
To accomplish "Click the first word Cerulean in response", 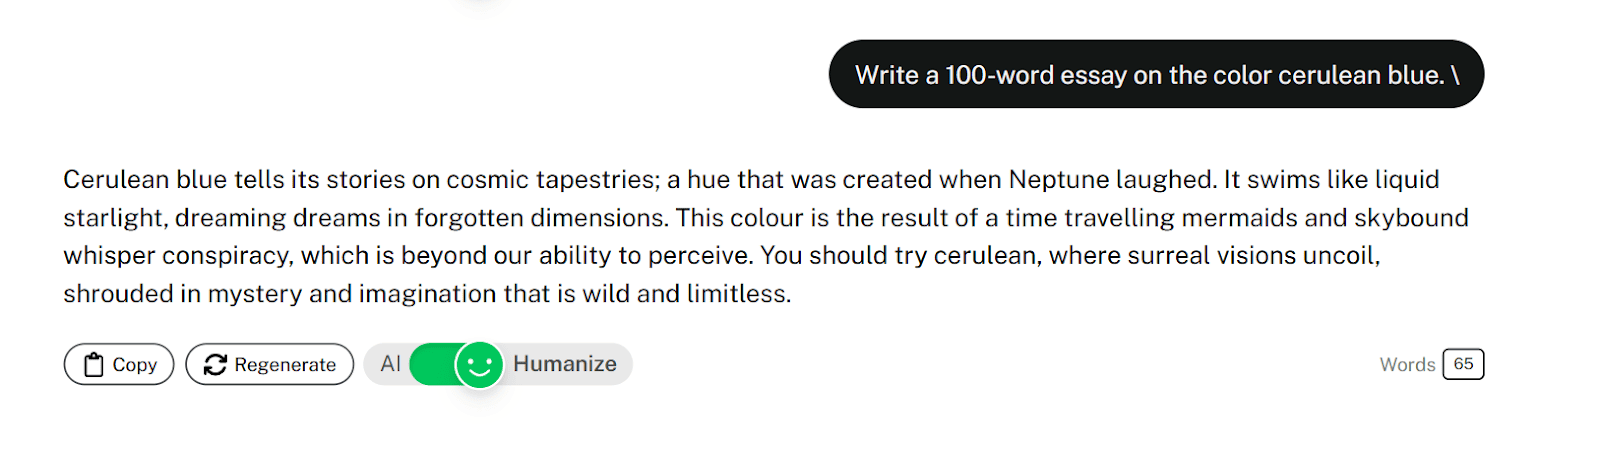I will tap(116, 180).
